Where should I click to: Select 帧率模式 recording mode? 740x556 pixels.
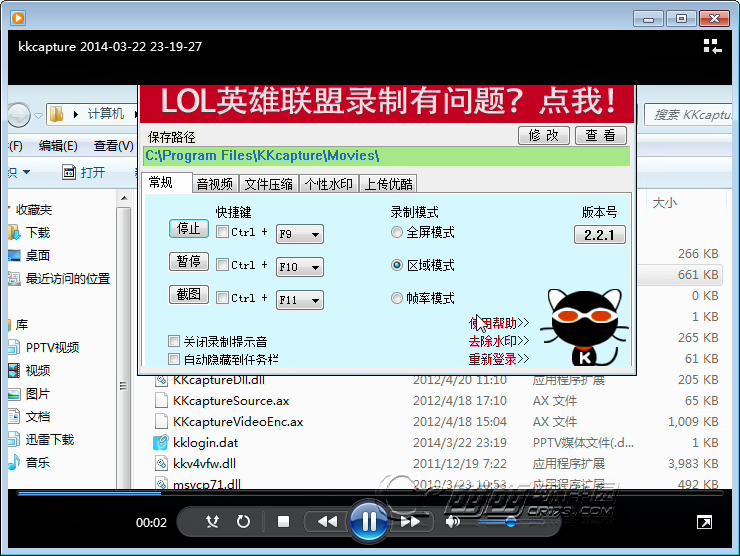point(397,298)
